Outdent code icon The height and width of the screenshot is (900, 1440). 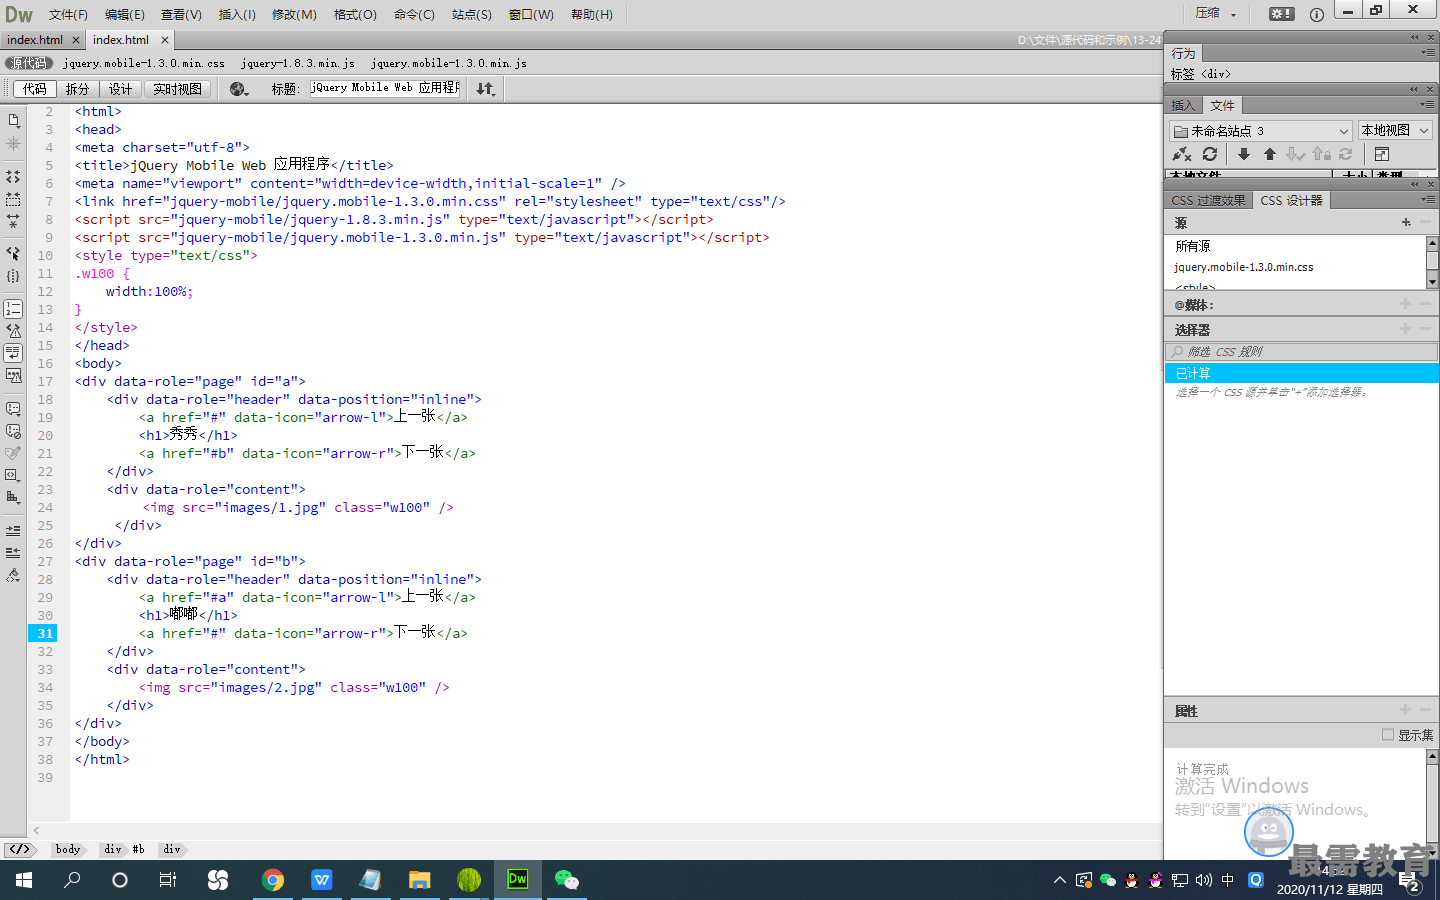click(13, 552)
